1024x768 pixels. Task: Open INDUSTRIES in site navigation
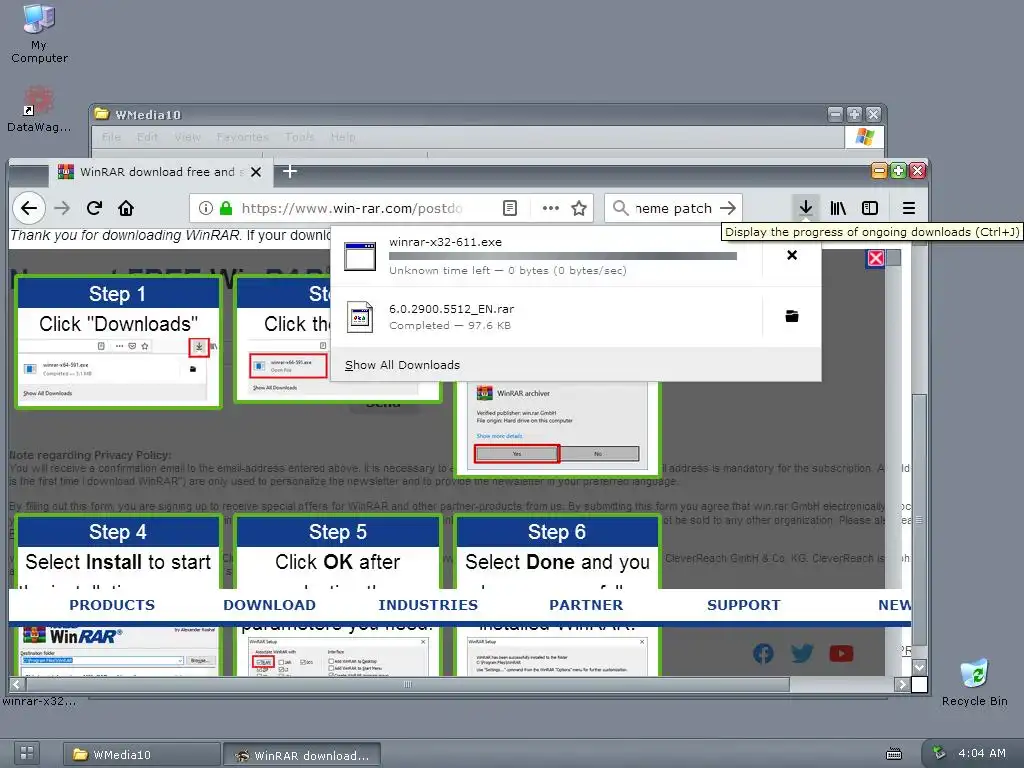tap(428, 605)
